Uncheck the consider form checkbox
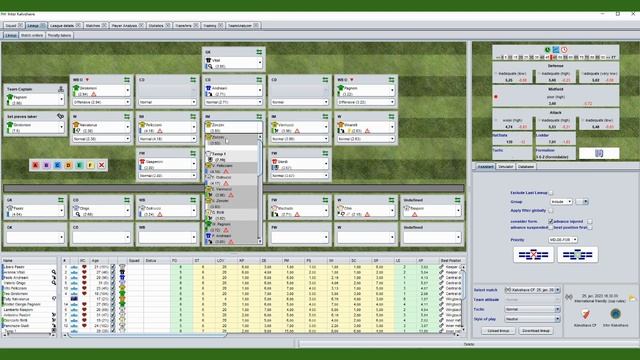Screen dimensions: 640x360 tap(551, 221)
